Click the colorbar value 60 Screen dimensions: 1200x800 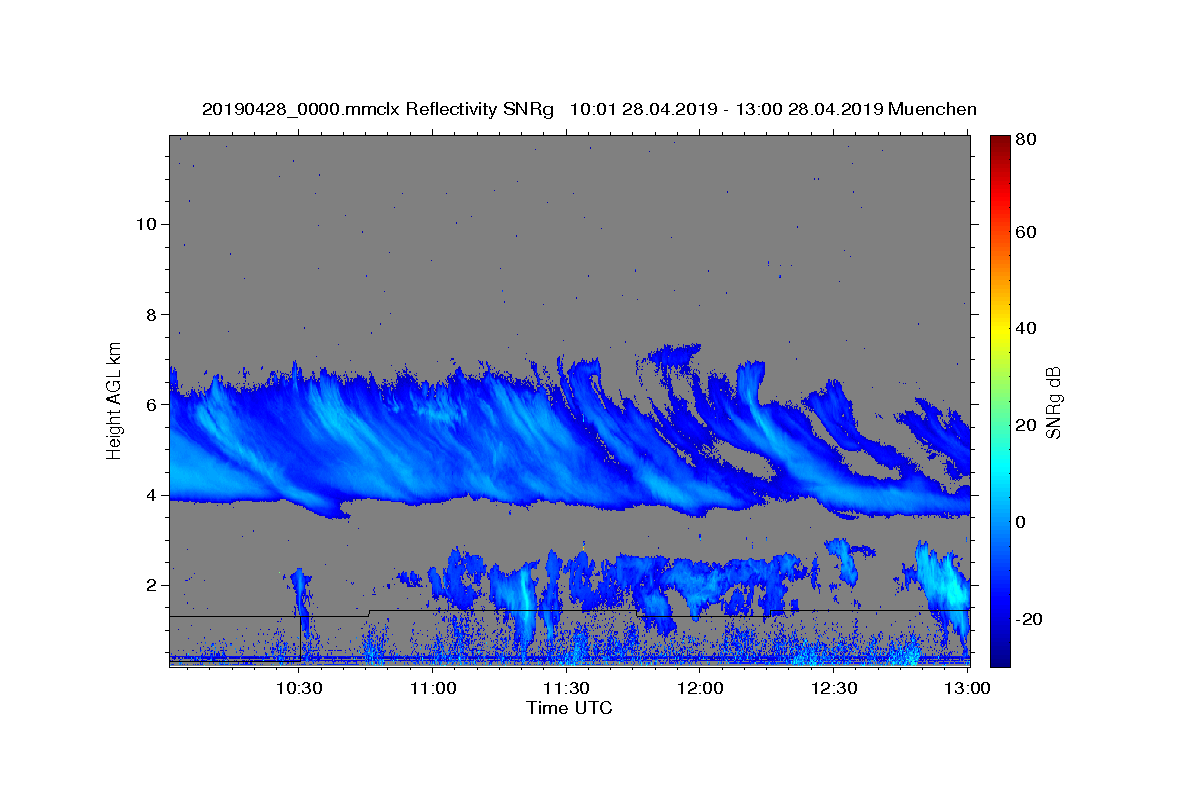pyautogui.click(x=1025, y=232)
